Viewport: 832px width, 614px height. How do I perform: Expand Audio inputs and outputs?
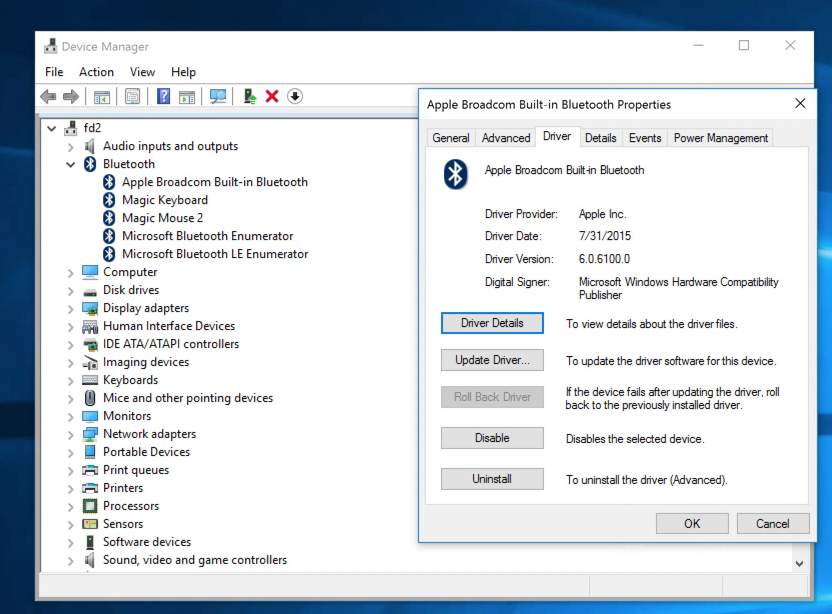click(x=71, y=146)
